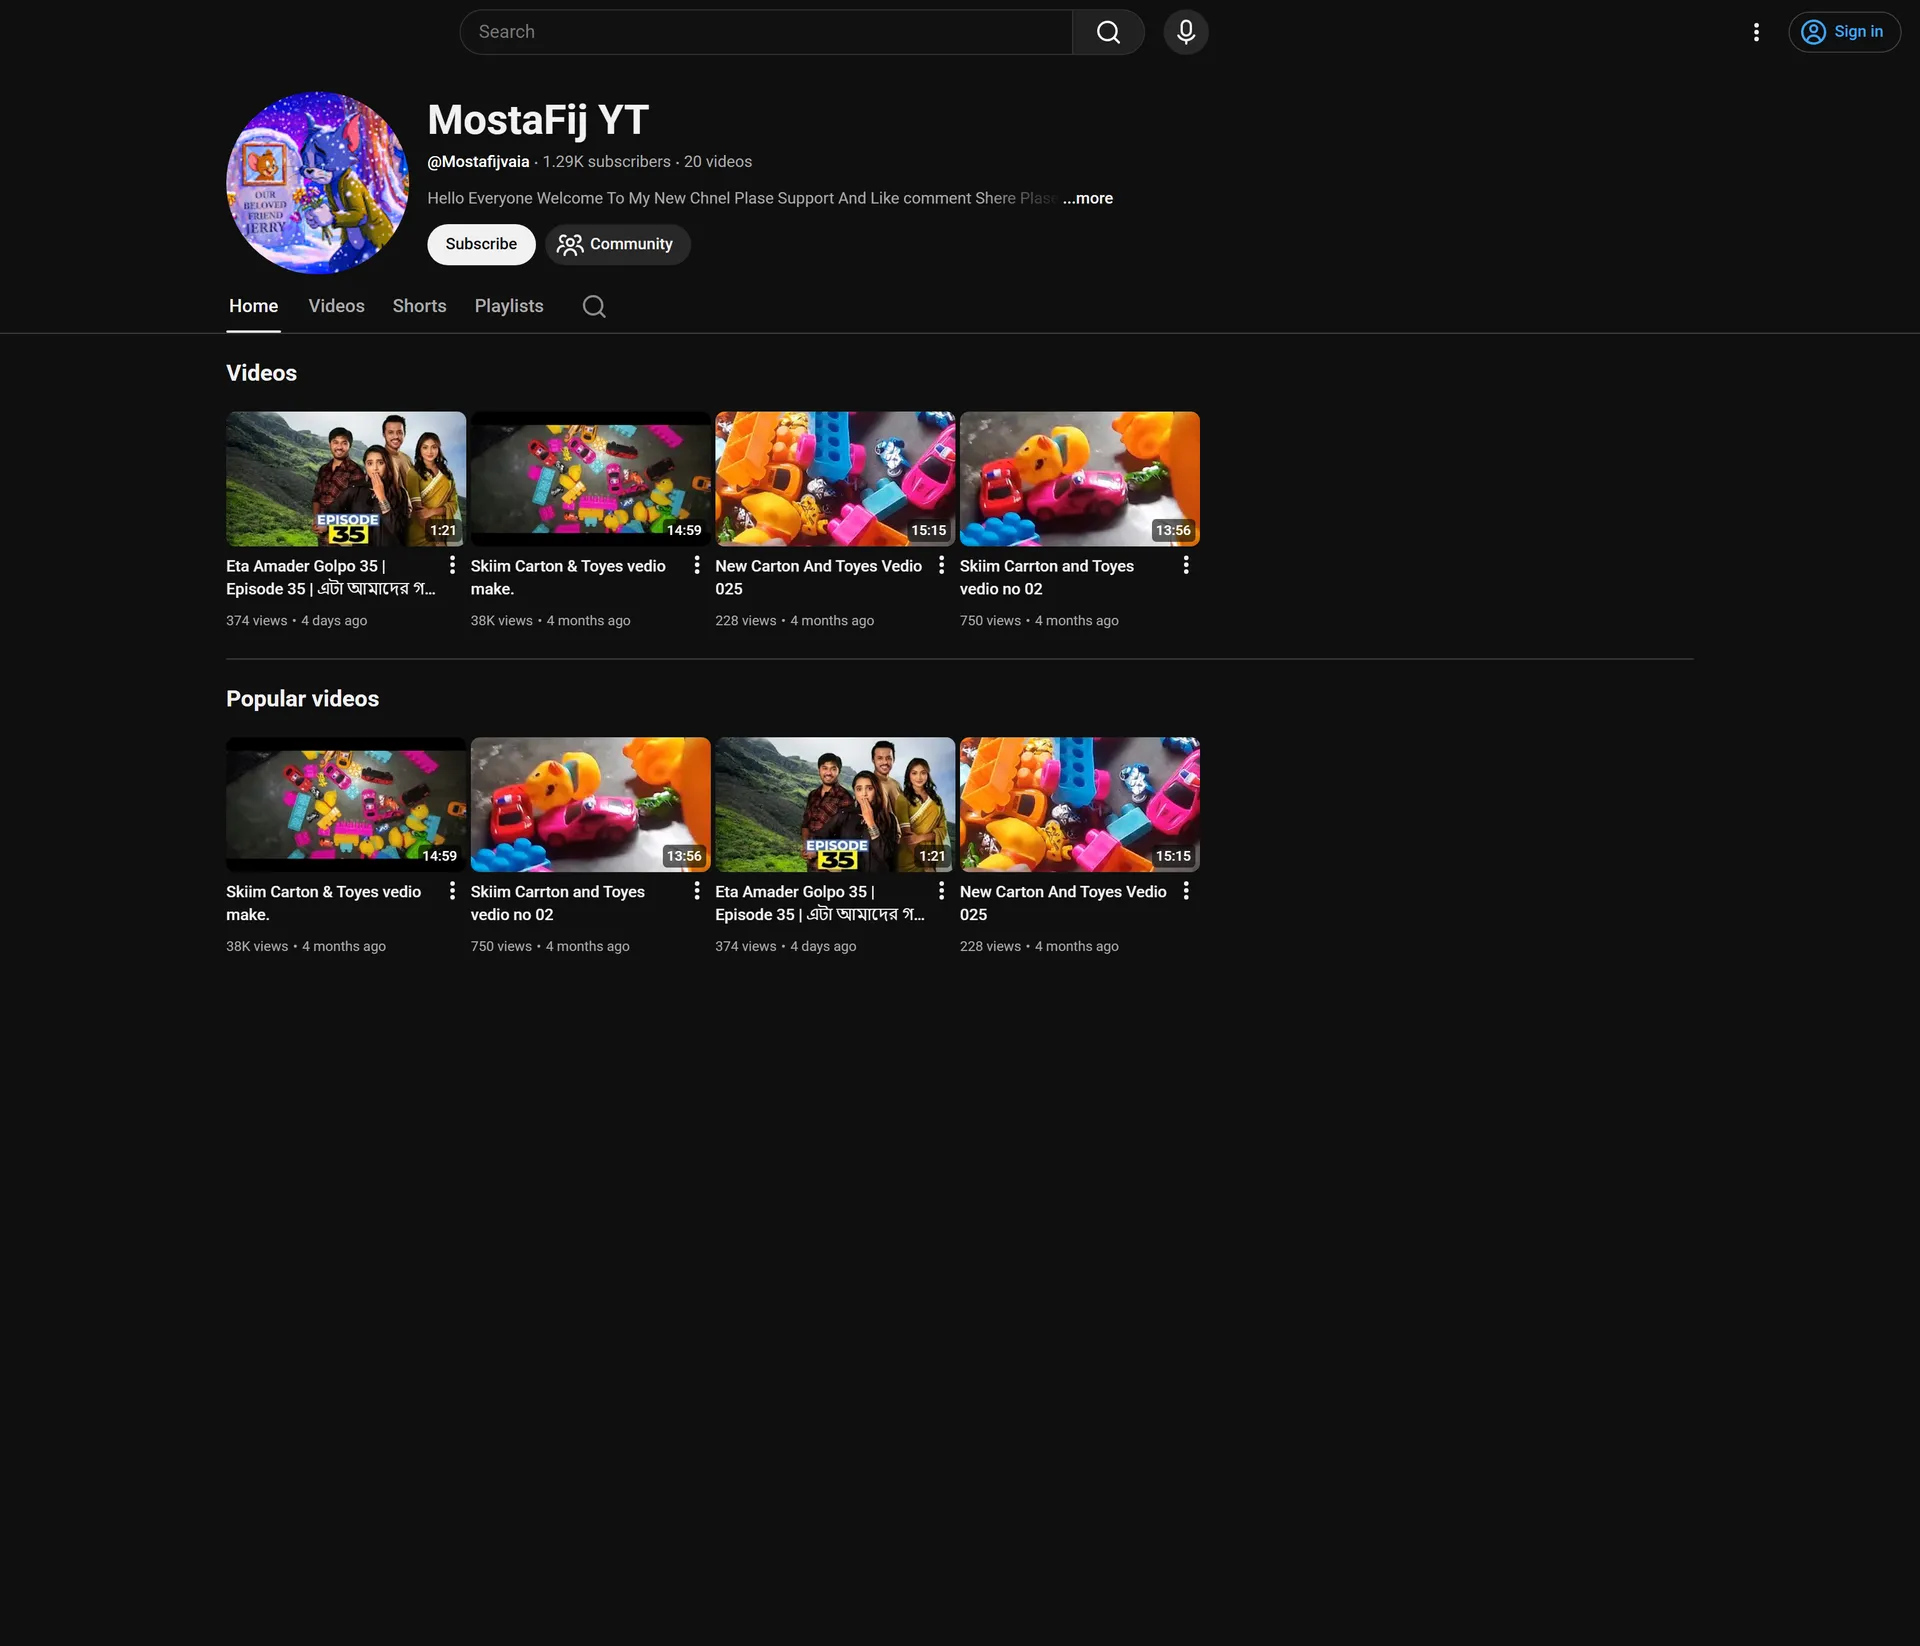Open title Skiim Carton & Toyes vedio in Popular videos

[323, 903]
